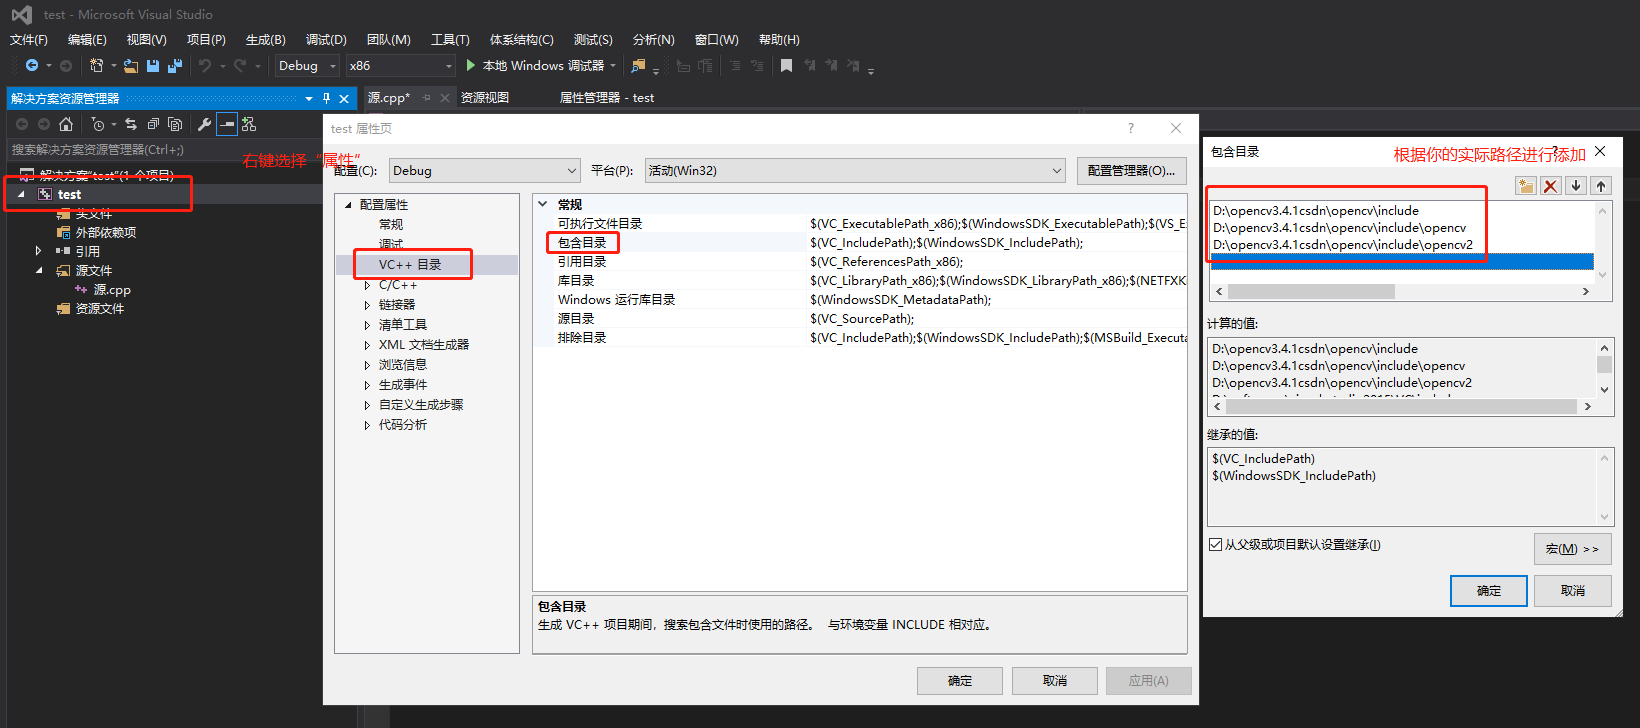Switch to the 资源视图 tab

[485, 98]
